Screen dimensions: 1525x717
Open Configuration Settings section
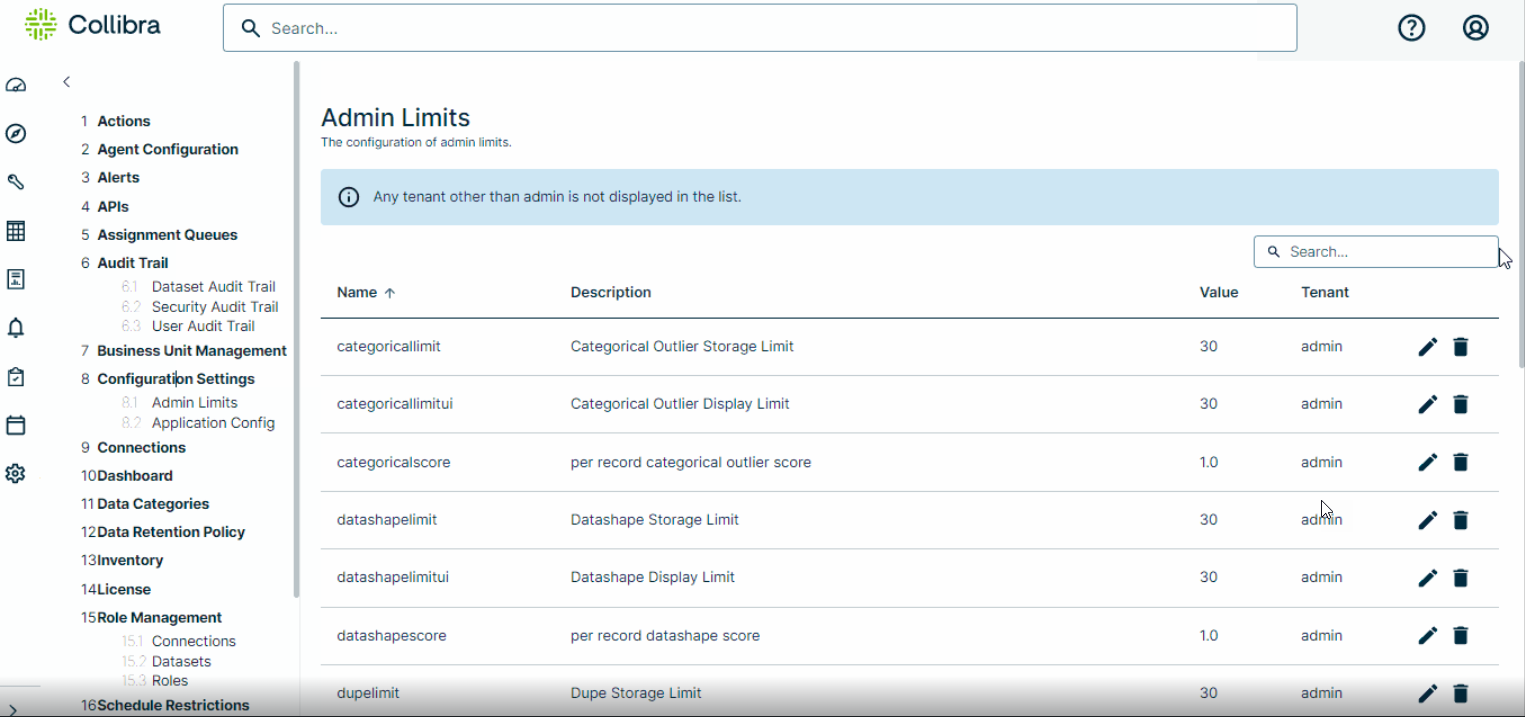click(176, 379)
